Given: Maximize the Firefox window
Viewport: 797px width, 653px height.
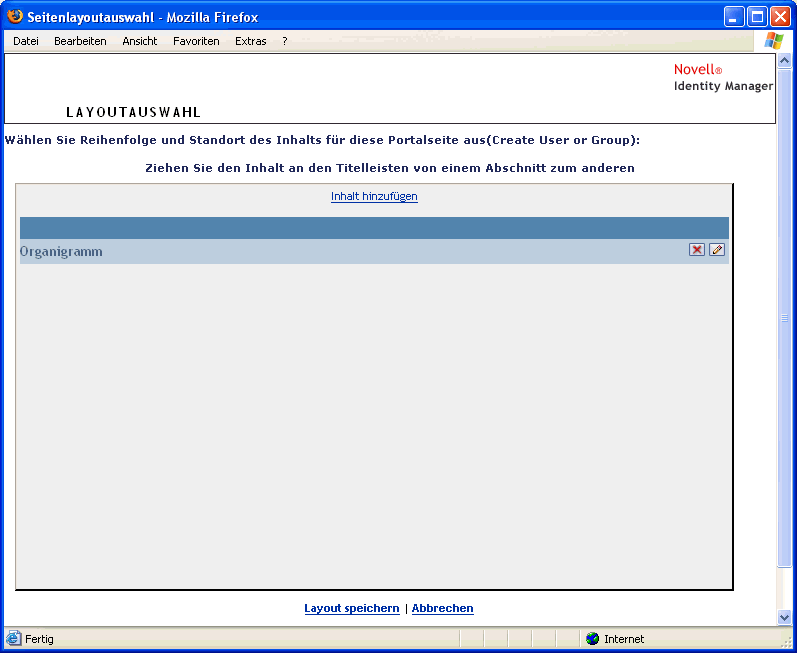Looking at the screenshot, I should pyautogui.click(x=757, y=17).
